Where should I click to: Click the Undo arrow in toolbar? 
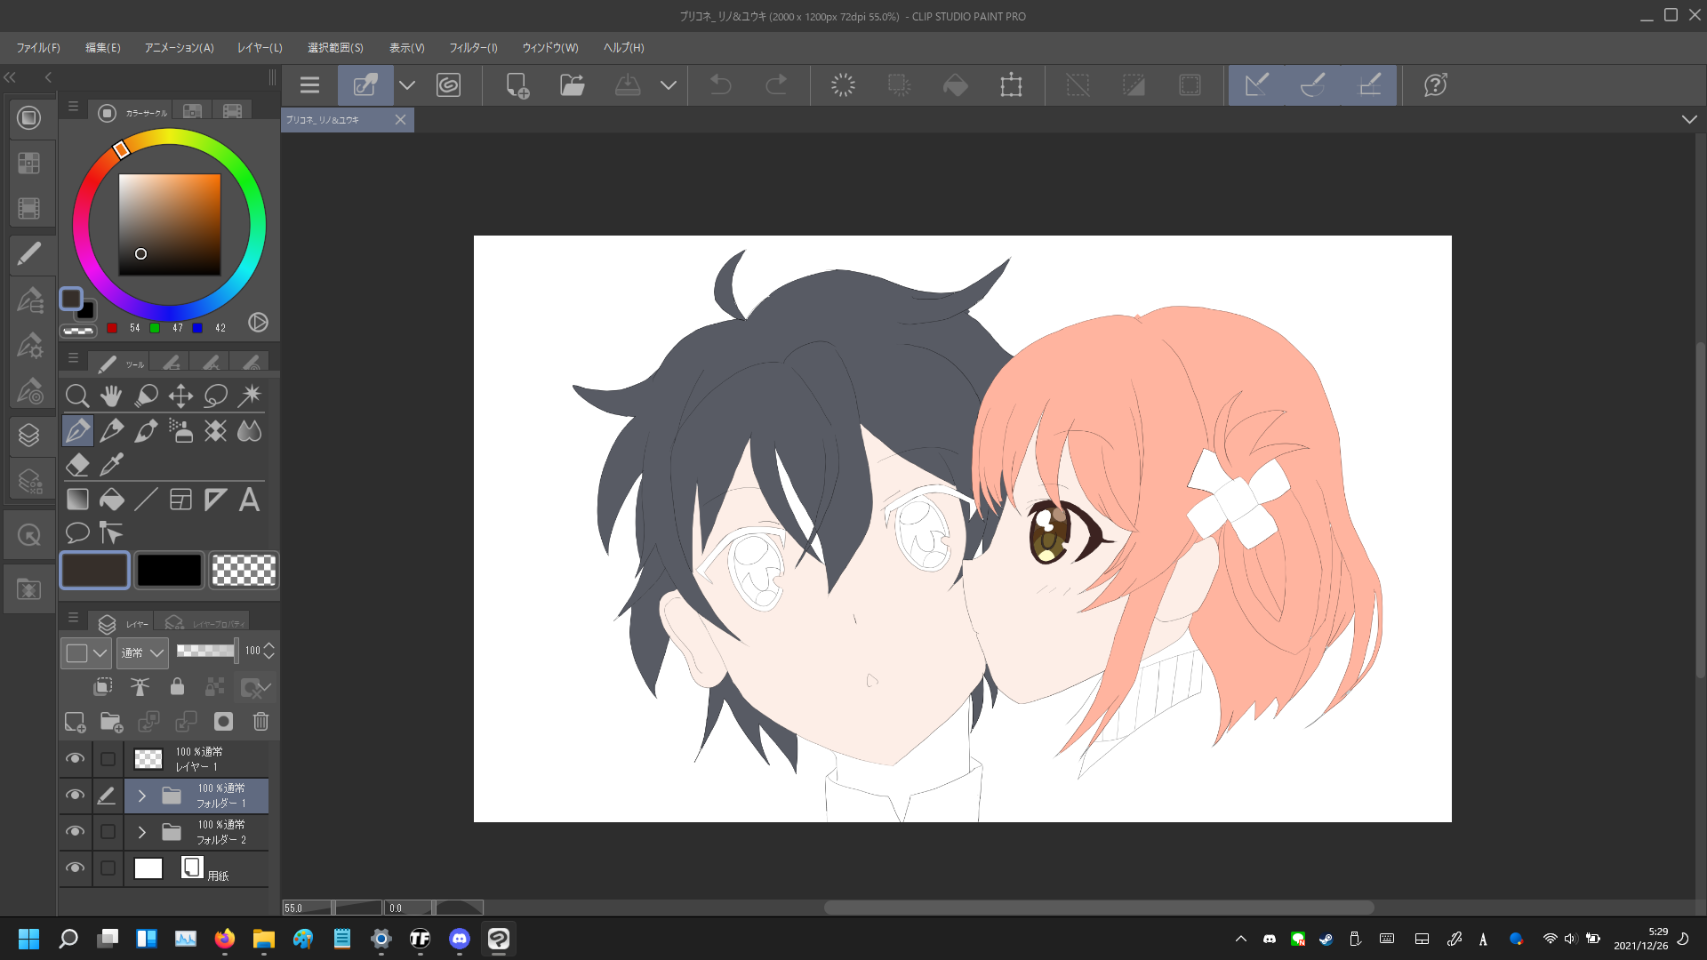click(x=720, y=86)
